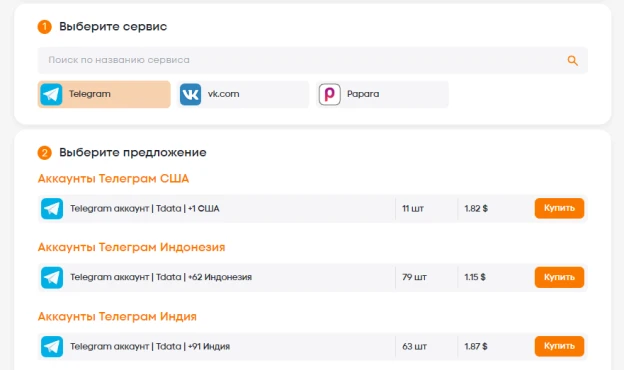The height and width of the screenshot is (370, 624).
Task: Buy the +62 Индонезия Telegram account
Action: (x=559, y=277)
